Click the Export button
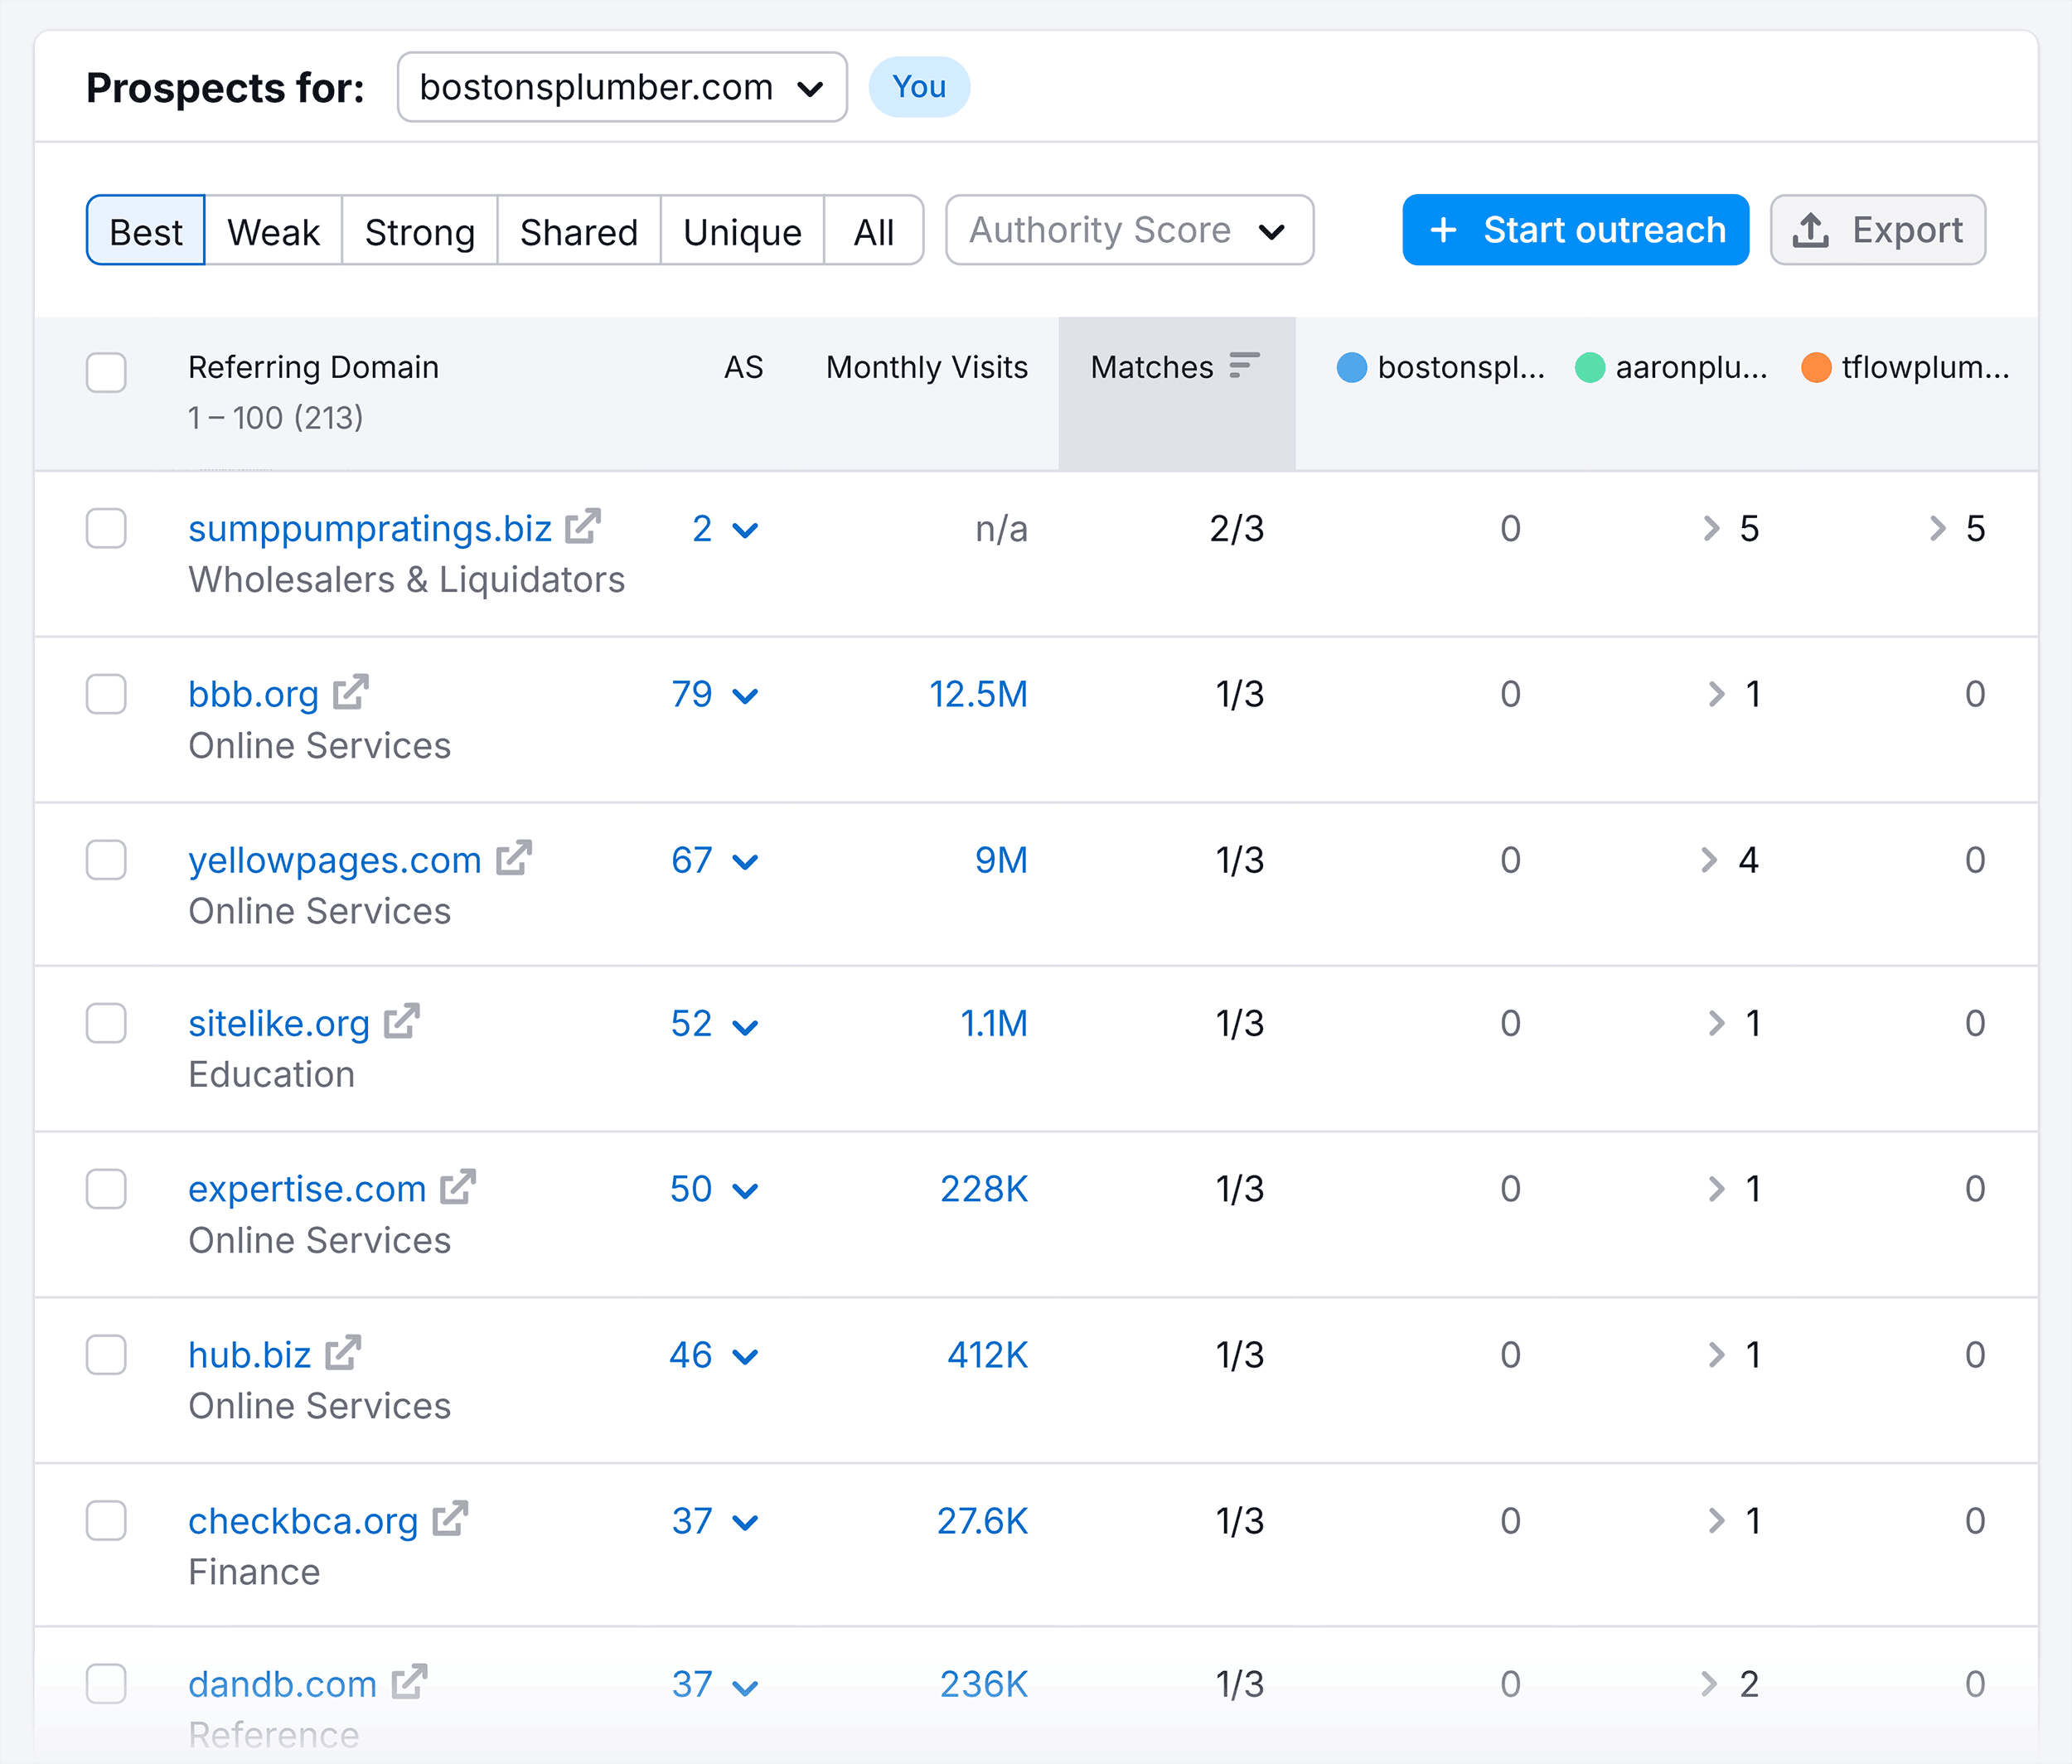This screenshot has height=1764, width=2072. [1877, 230]
